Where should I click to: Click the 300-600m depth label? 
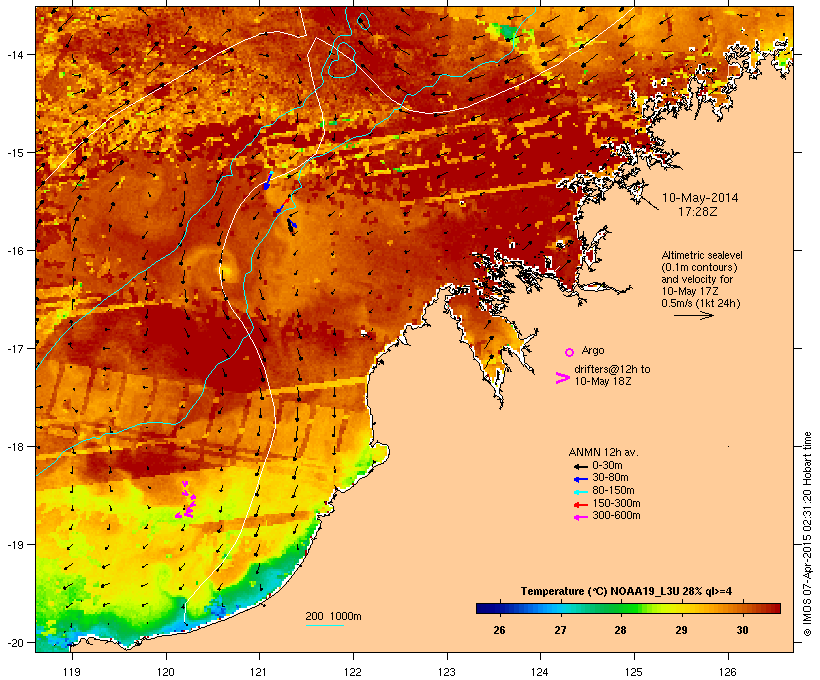pos(616,516)
